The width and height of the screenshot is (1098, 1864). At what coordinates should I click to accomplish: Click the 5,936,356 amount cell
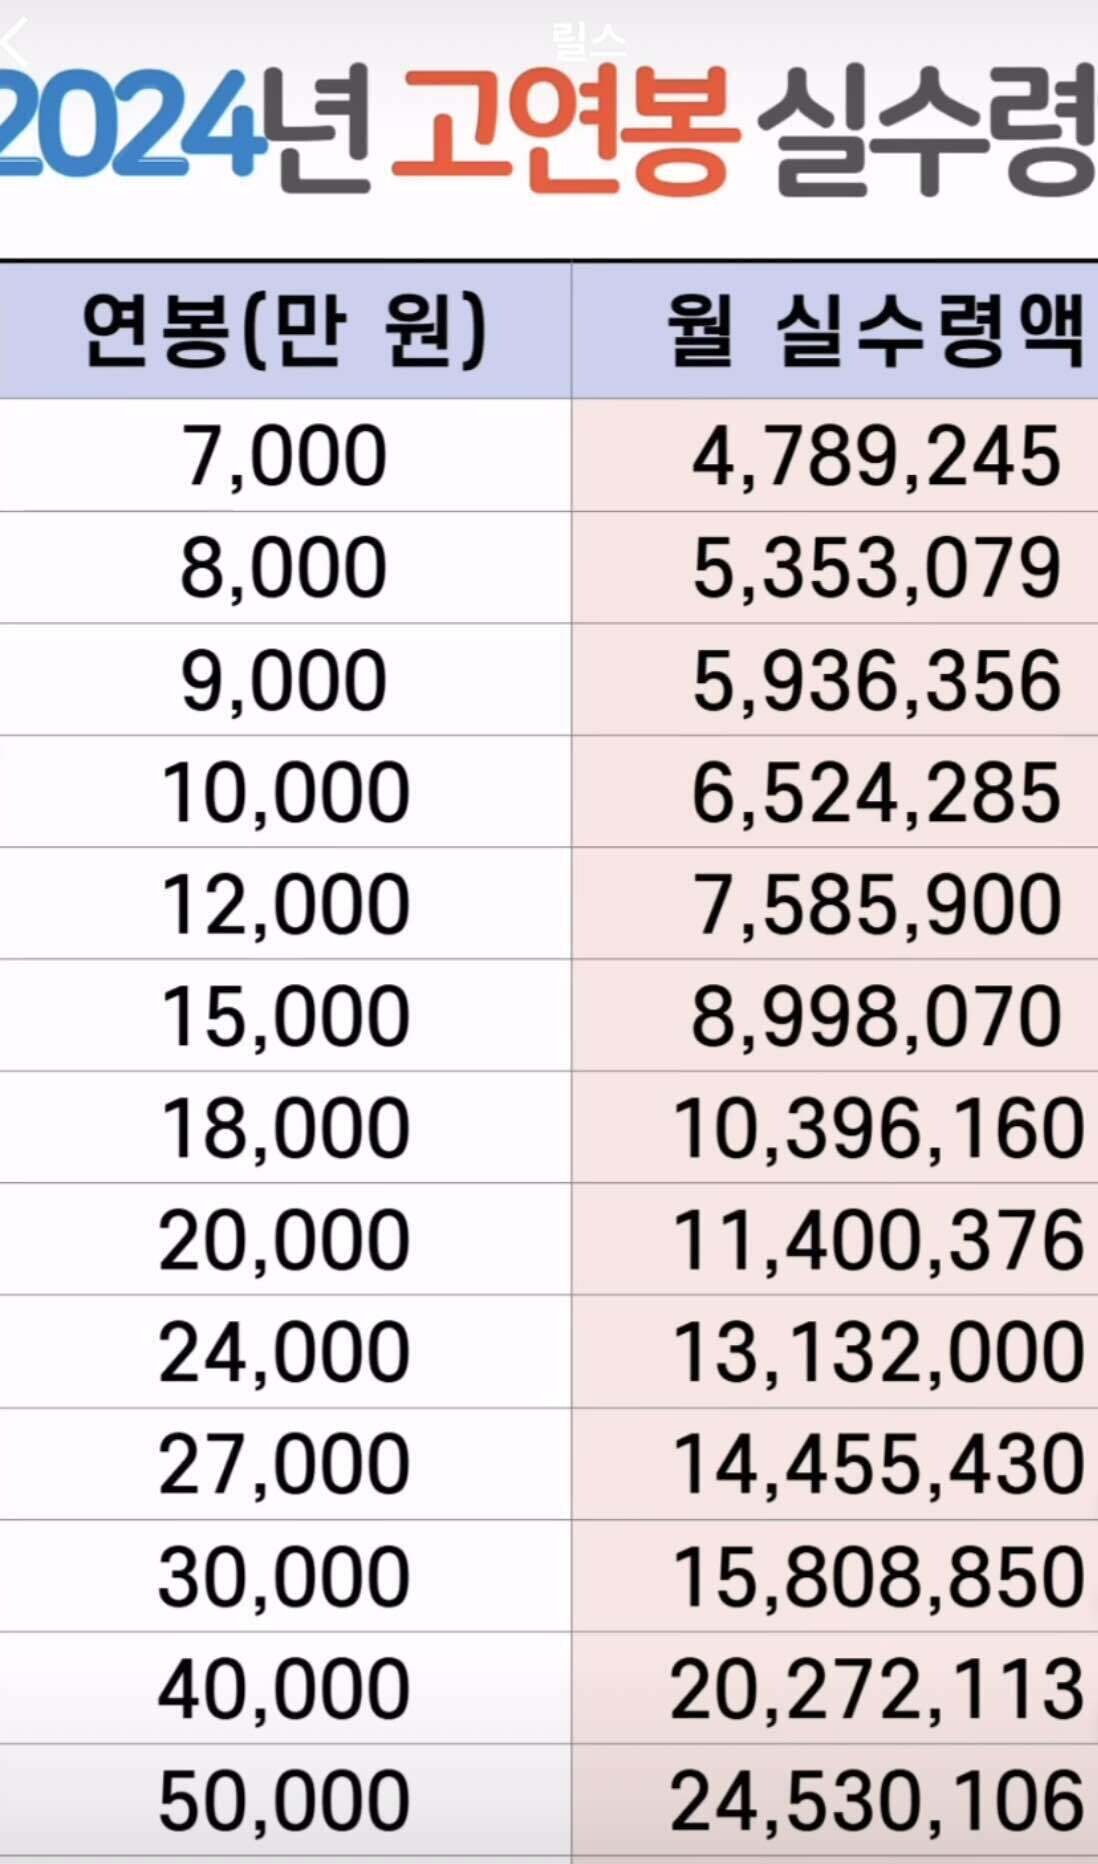click(835, 680)
